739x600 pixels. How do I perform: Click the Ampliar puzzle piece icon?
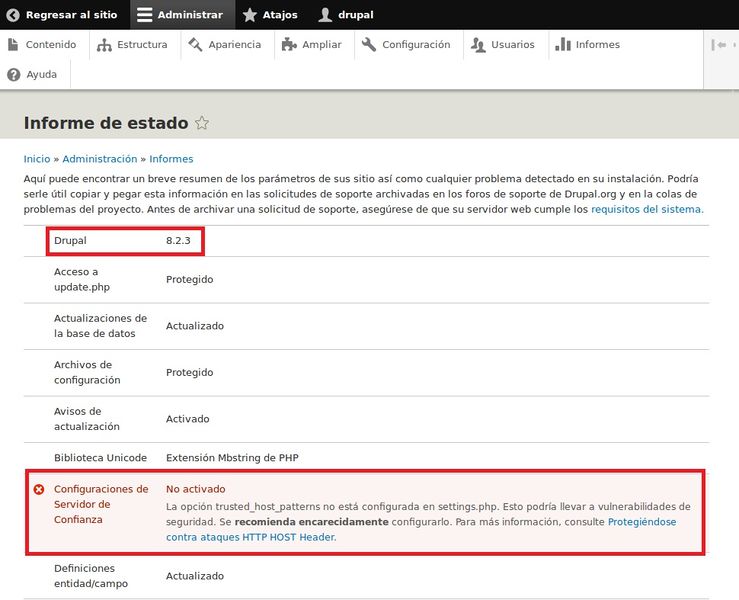click(x=289, y=45)
